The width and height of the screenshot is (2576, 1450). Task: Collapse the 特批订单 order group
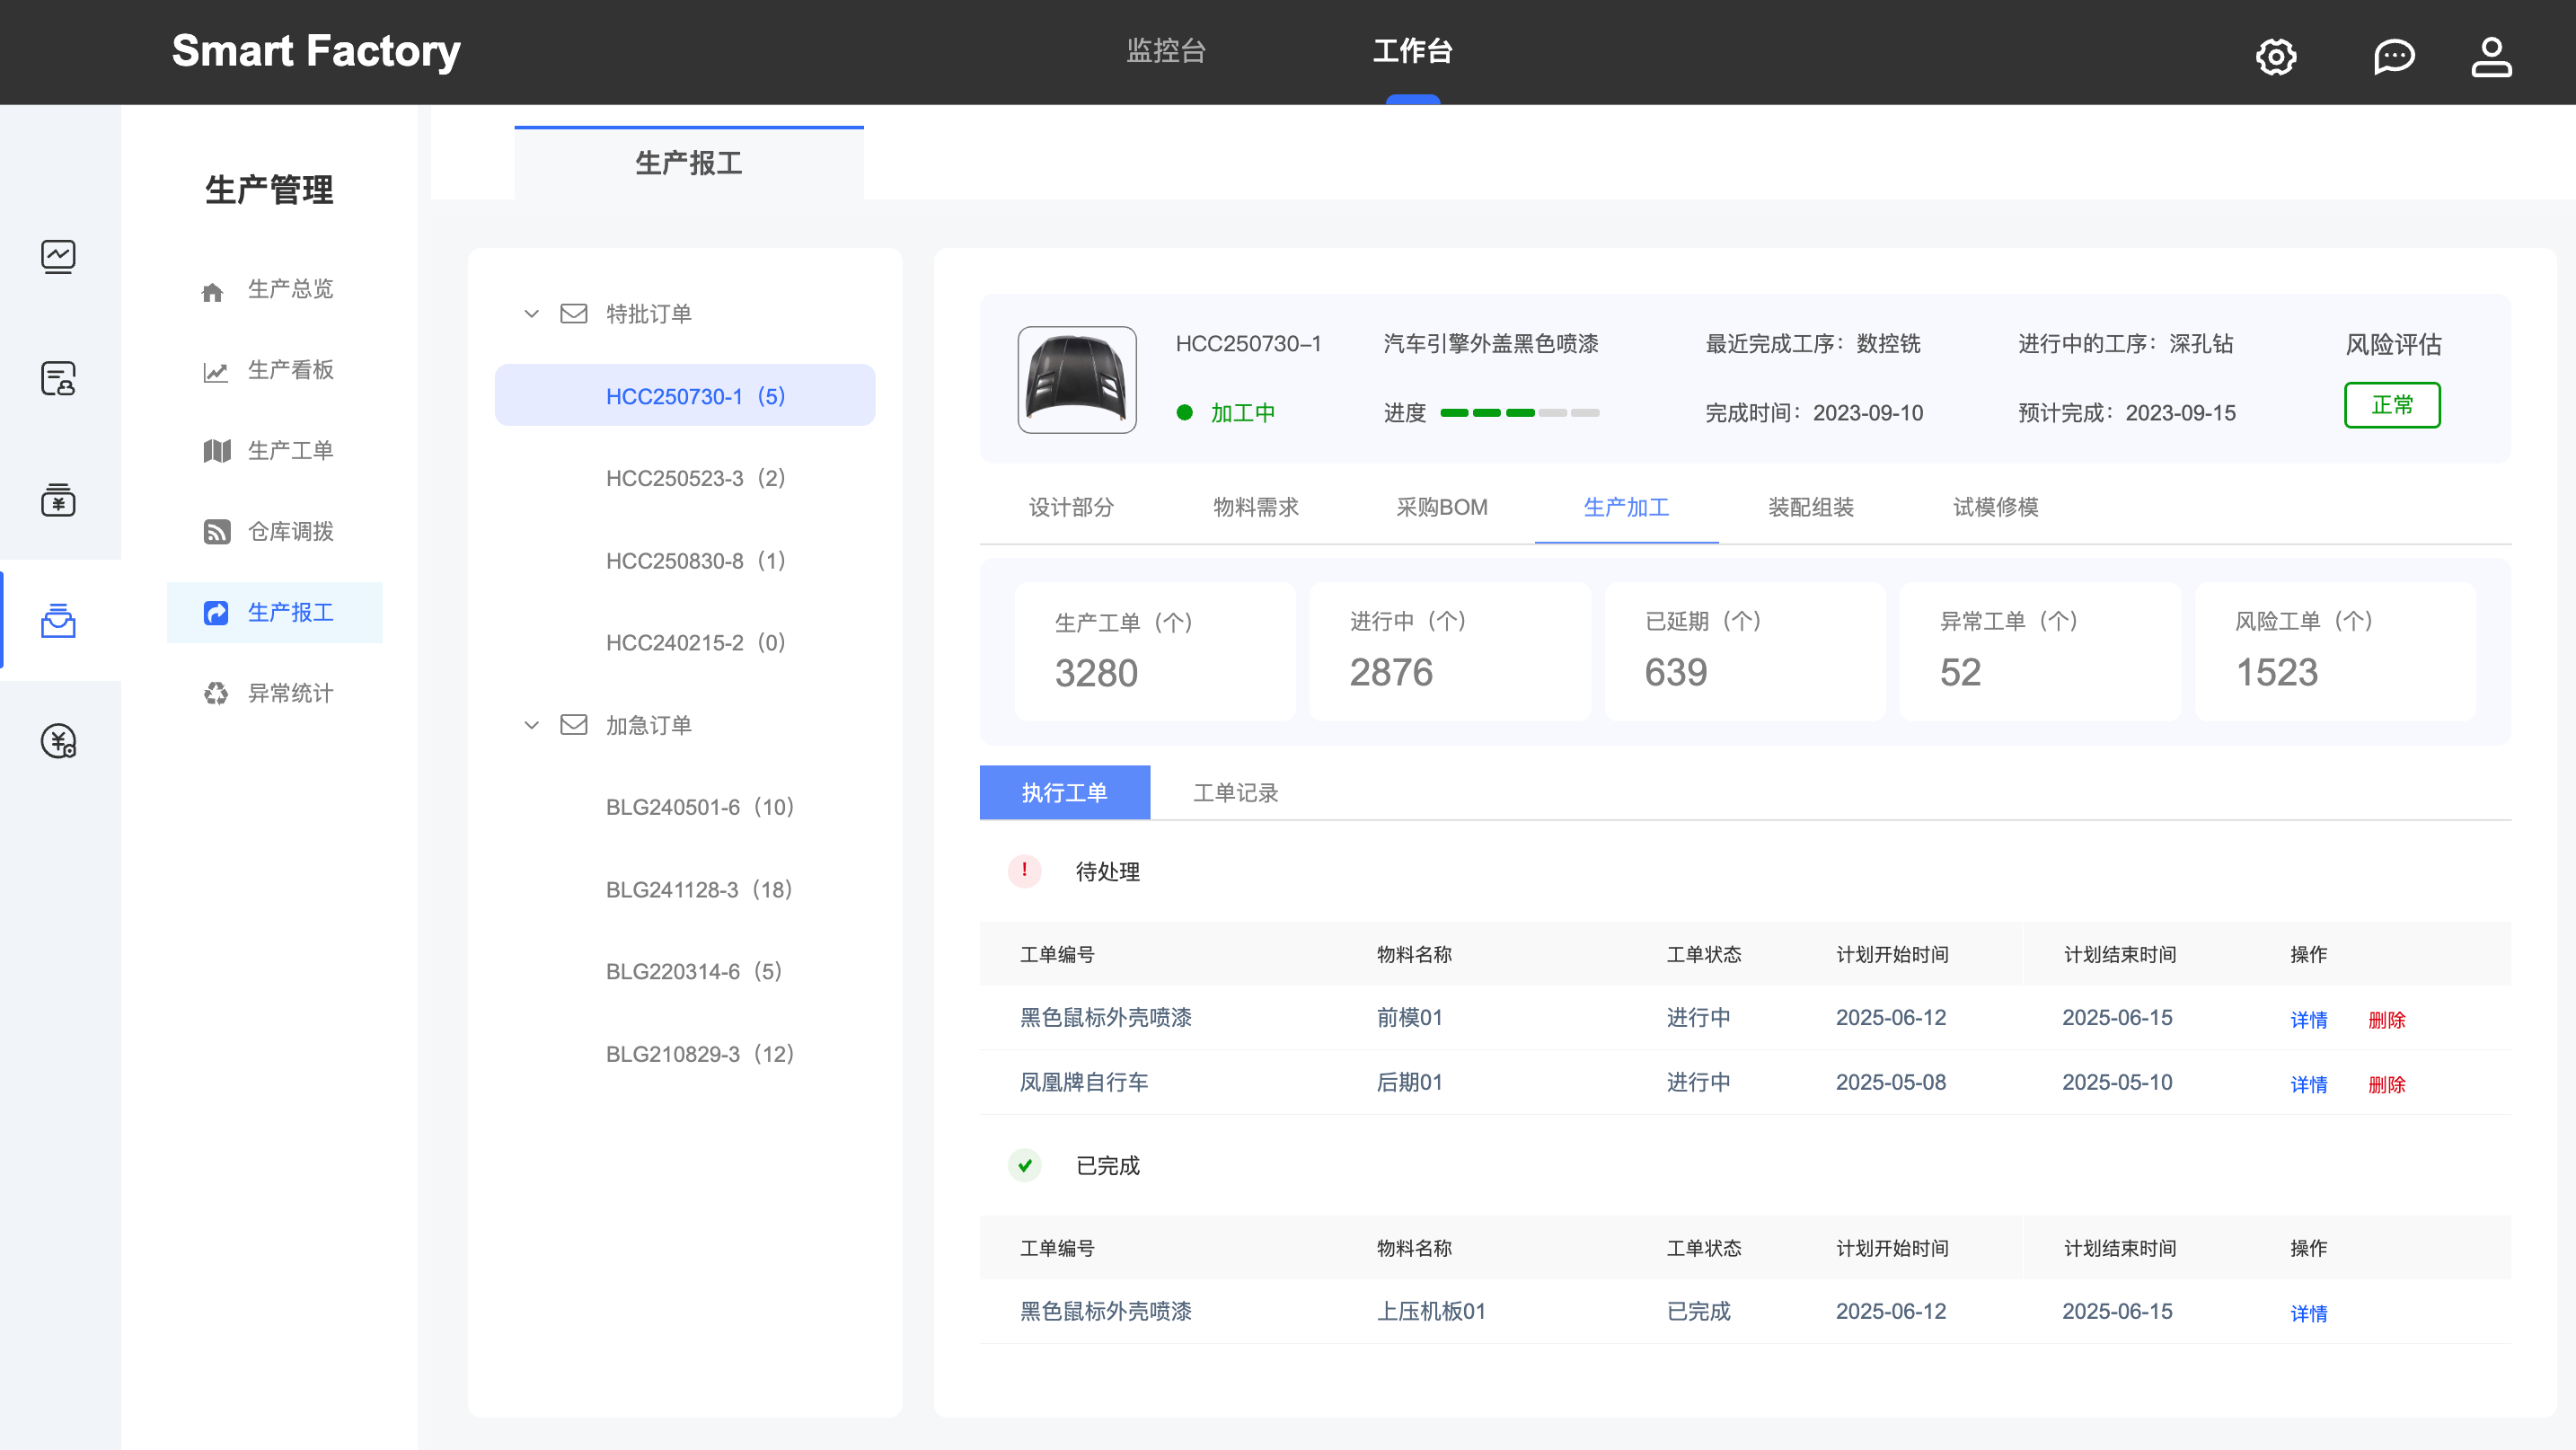[531, 314]
